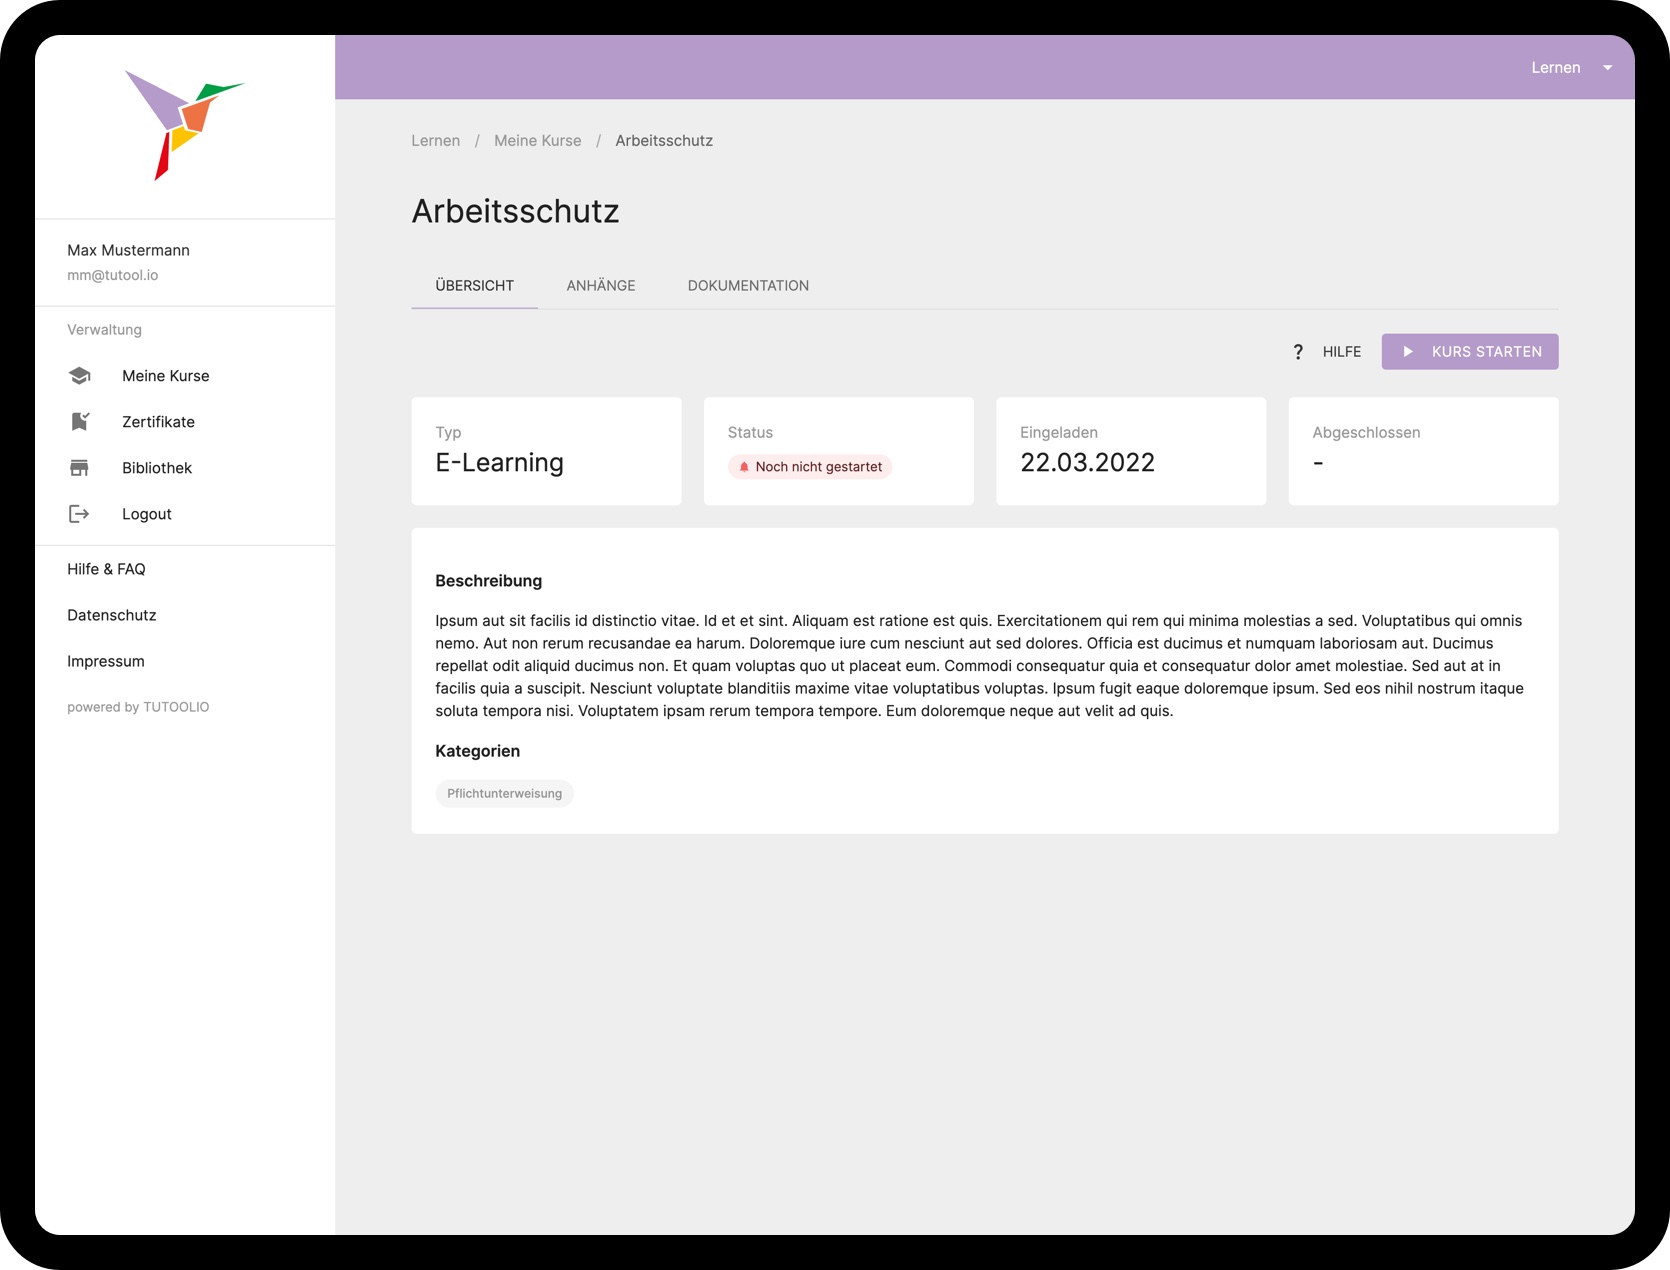This screenshot has width=1670, height=1270.
Task: Go to Meine Kurse breadcrumb link
Action: click(537, 141)
